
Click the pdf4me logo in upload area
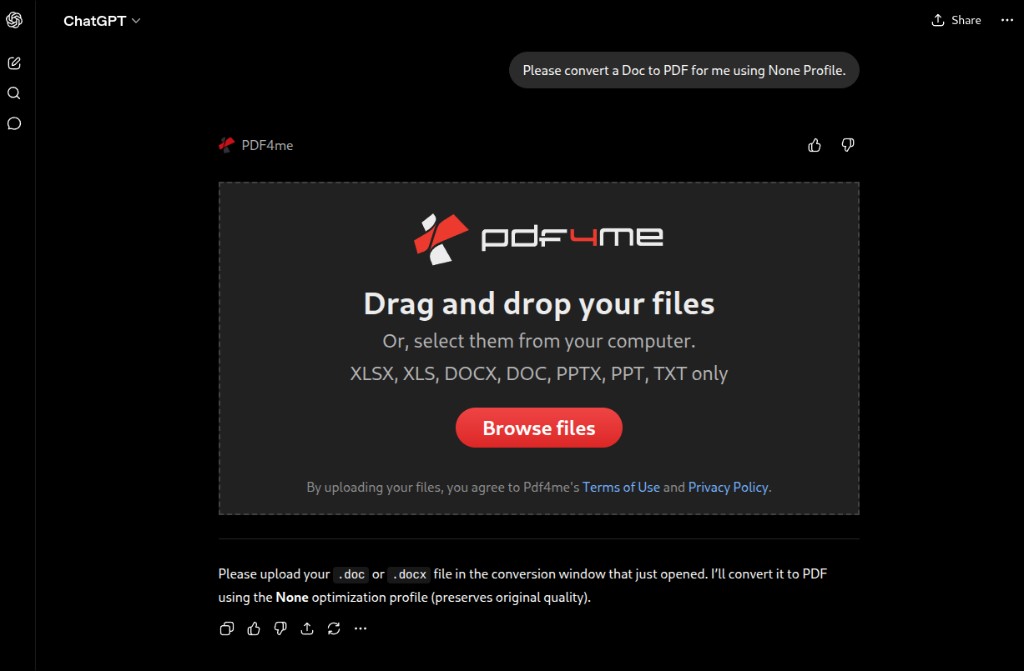click(539, 238)
